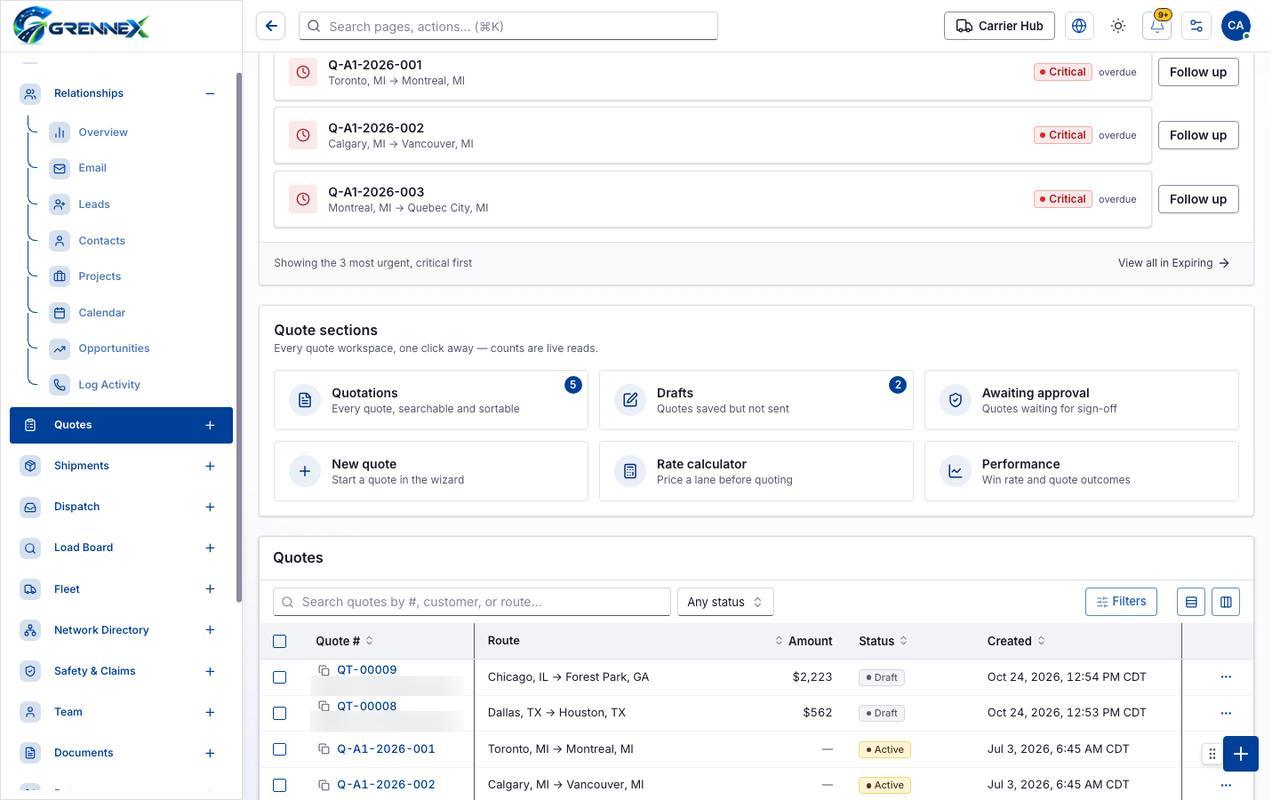The height and width of the screenshot is (800, 1280).
Task: Open row actions for QT-00009
Action: point(1226,677)
